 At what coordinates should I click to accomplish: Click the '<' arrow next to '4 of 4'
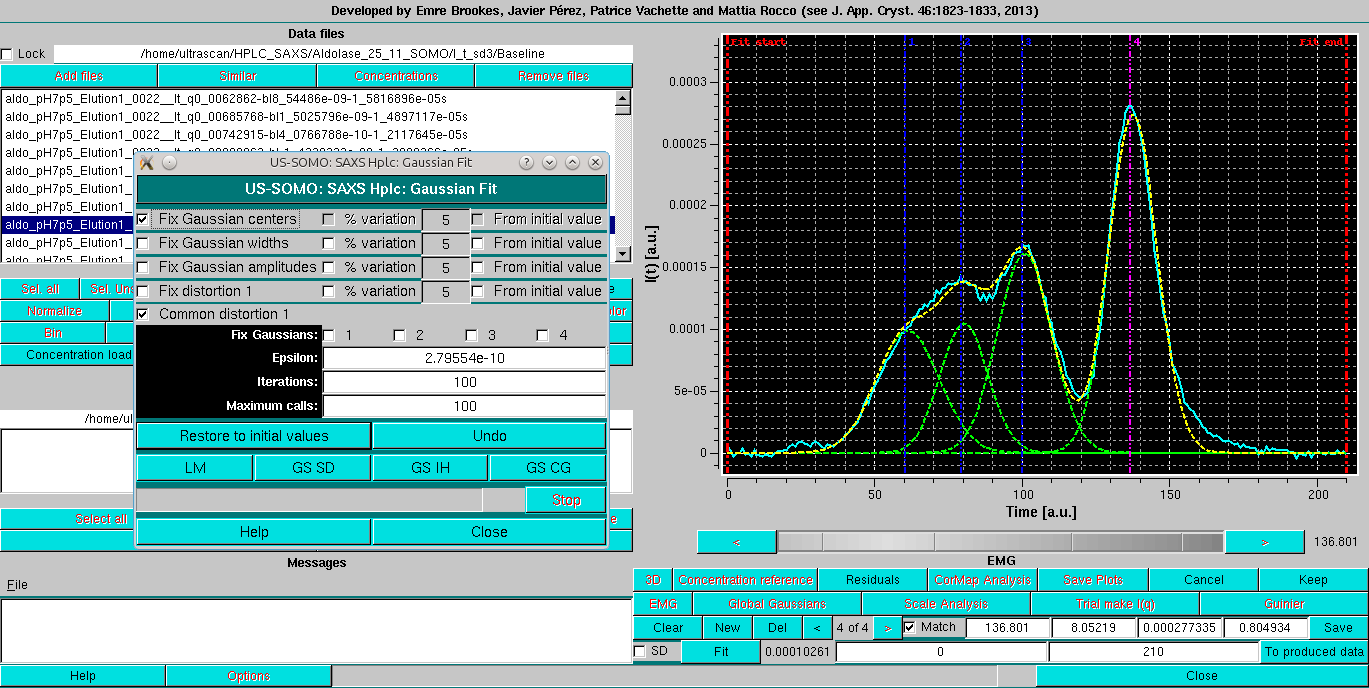tap(818, 627)
